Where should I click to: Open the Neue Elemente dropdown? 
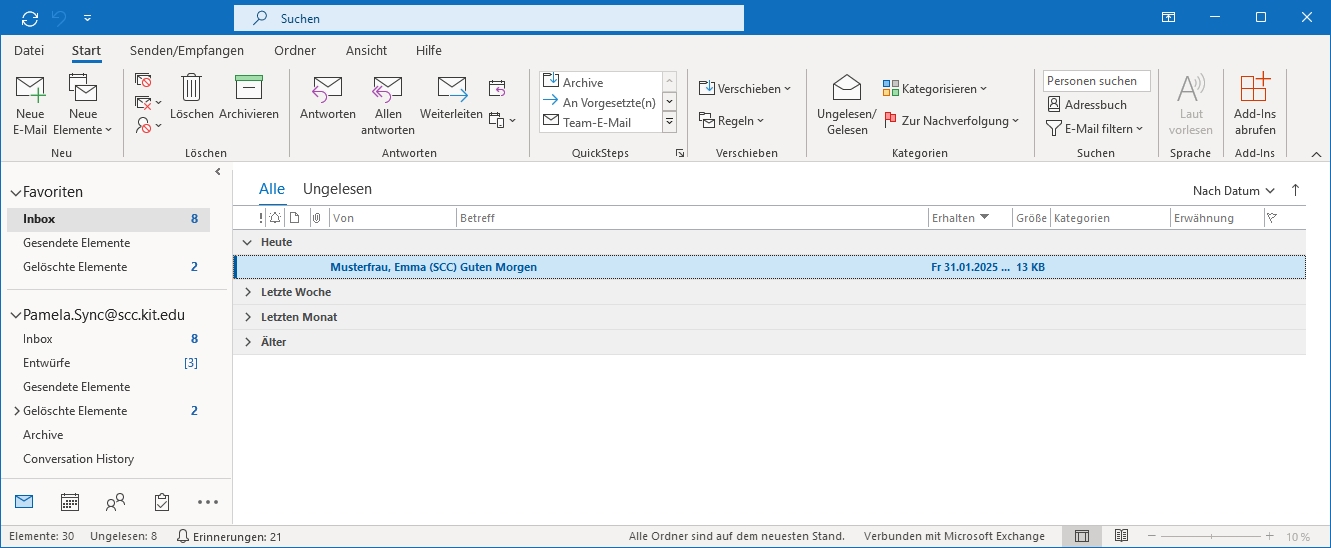coord(83,105)
